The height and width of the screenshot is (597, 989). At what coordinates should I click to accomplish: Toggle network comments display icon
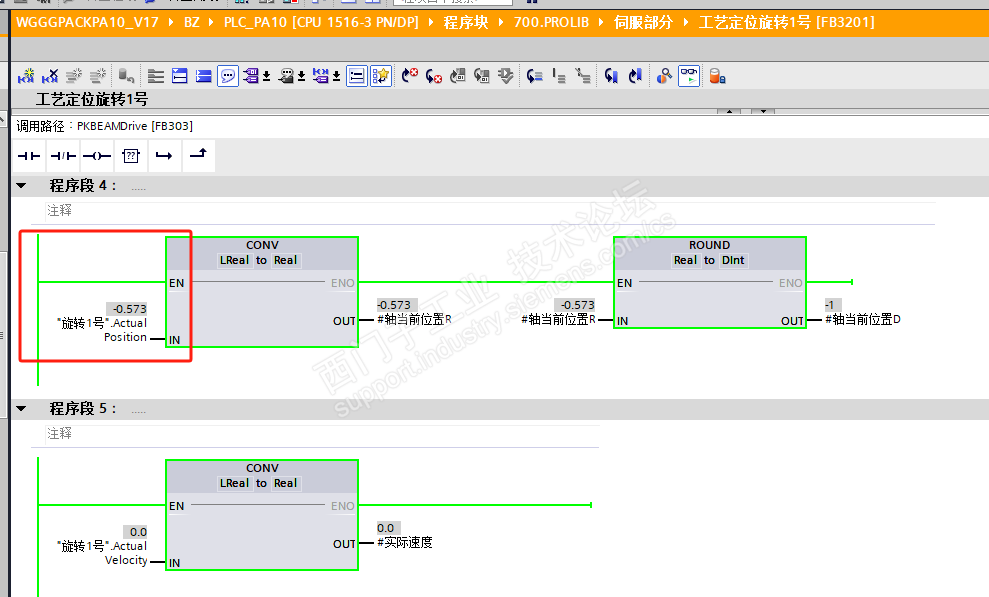click(286, 76)
